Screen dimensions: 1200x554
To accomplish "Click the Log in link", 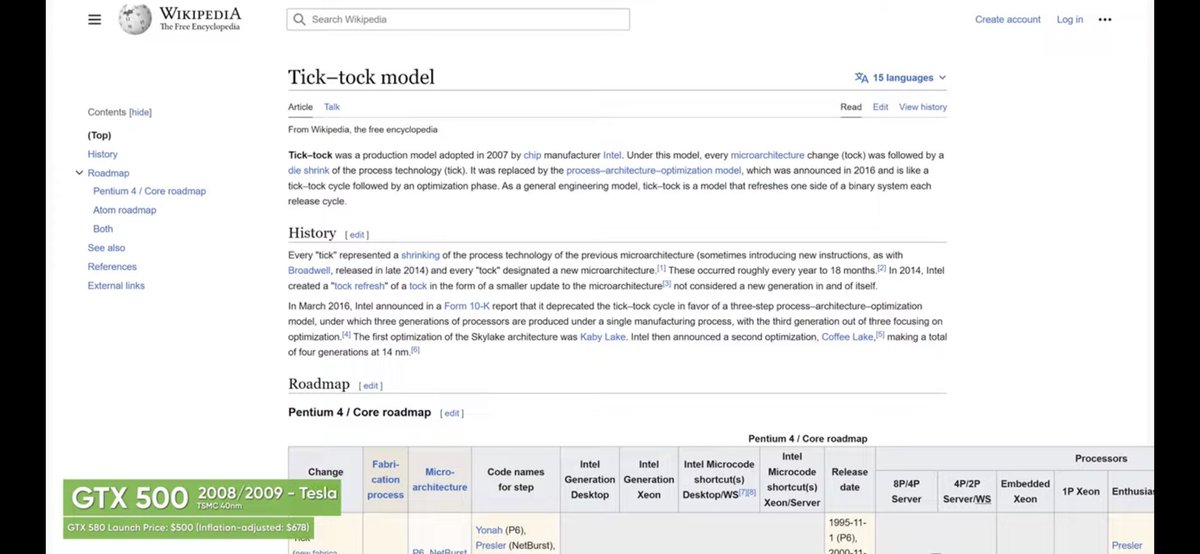I will (1070, 19).
